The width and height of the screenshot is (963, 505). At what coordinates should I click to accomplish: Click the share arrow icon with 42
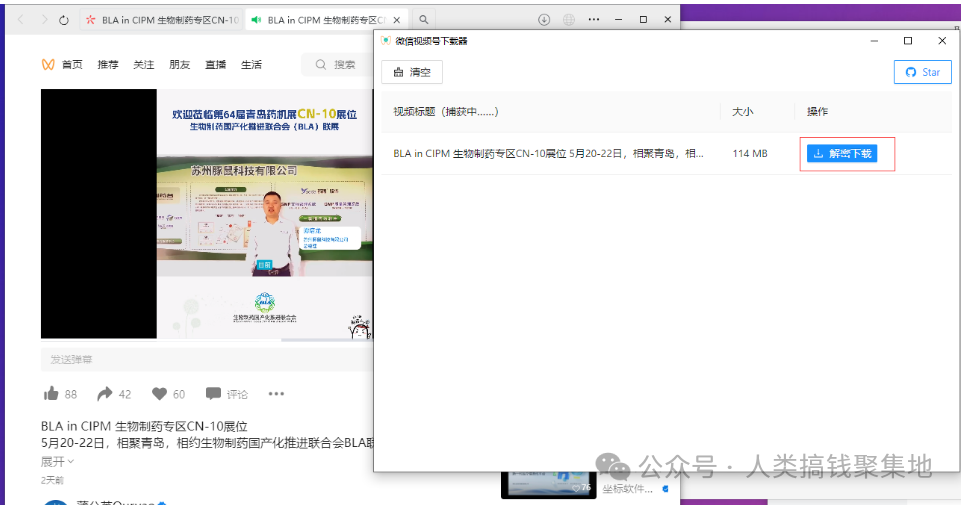pyautogui.click(x=105, y=394)
